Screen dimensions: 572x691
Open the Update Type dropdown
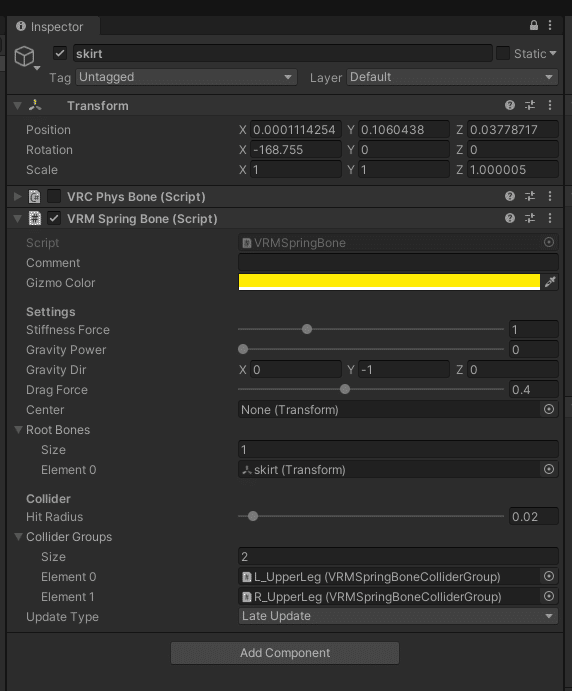398,616
